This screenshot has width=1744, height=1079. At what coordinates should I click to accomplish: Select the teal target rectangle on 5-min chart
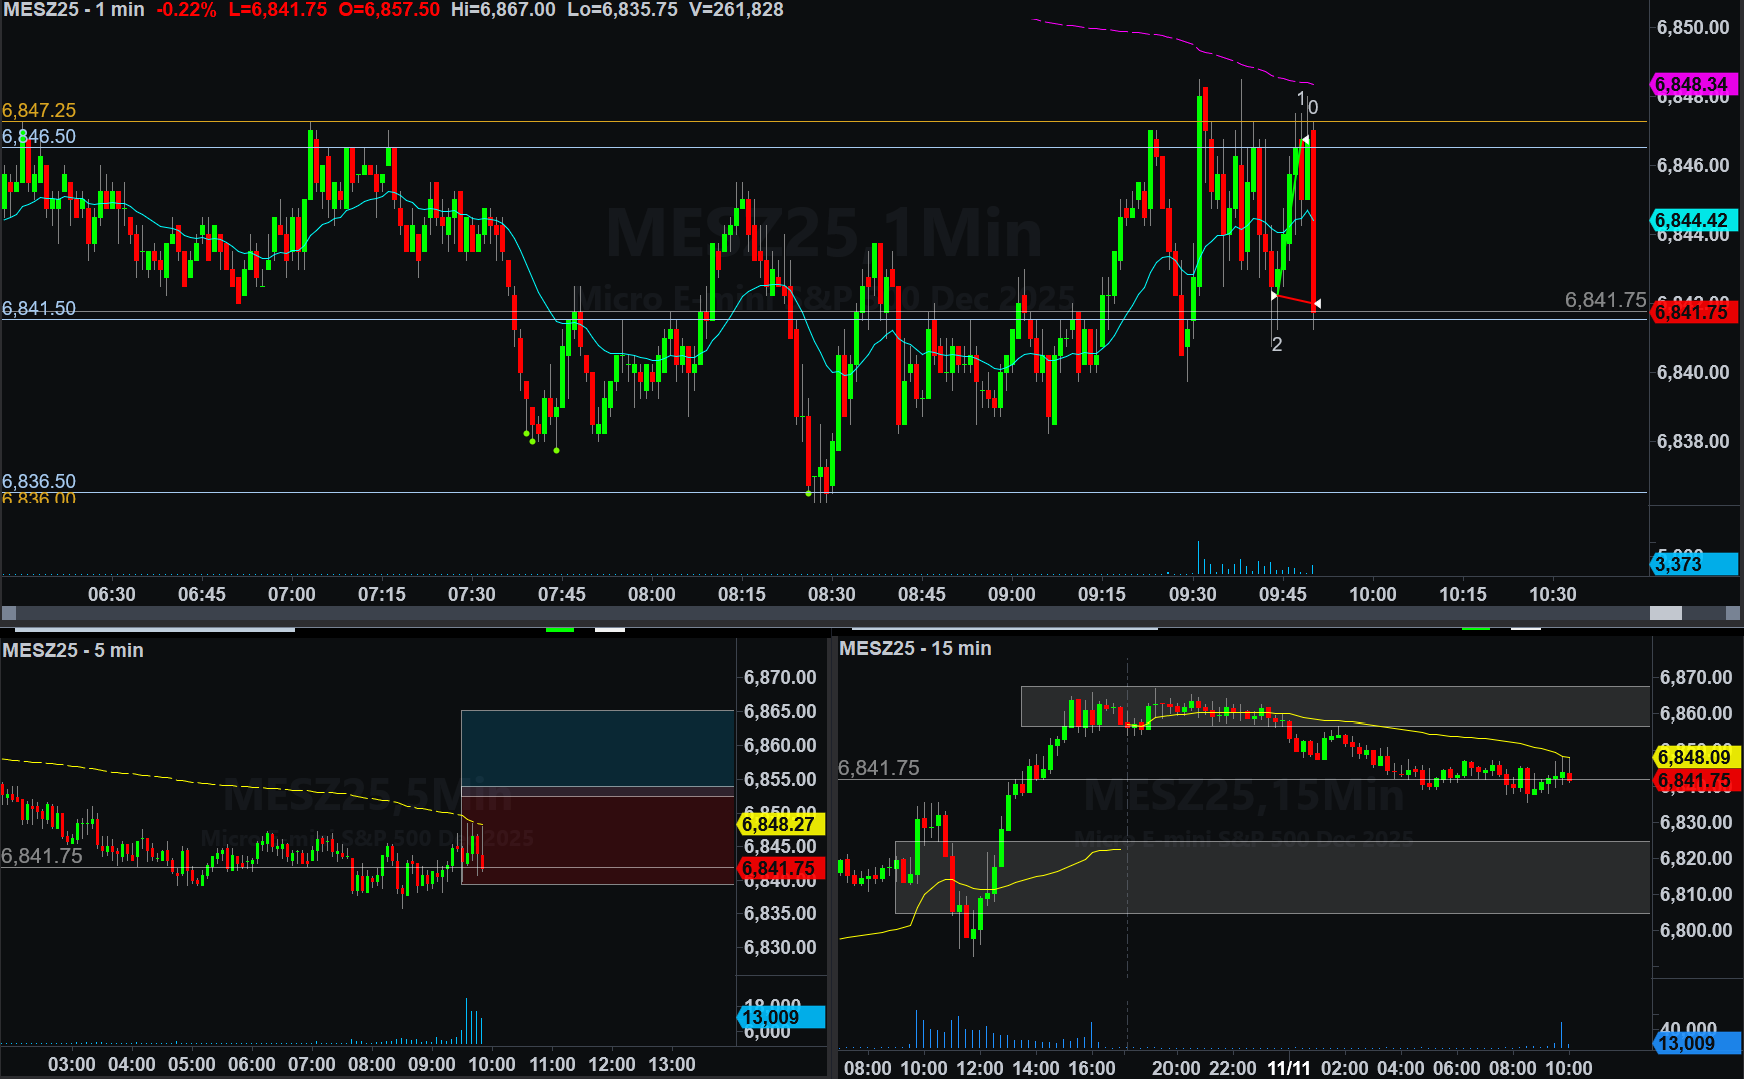click(597, 748)
